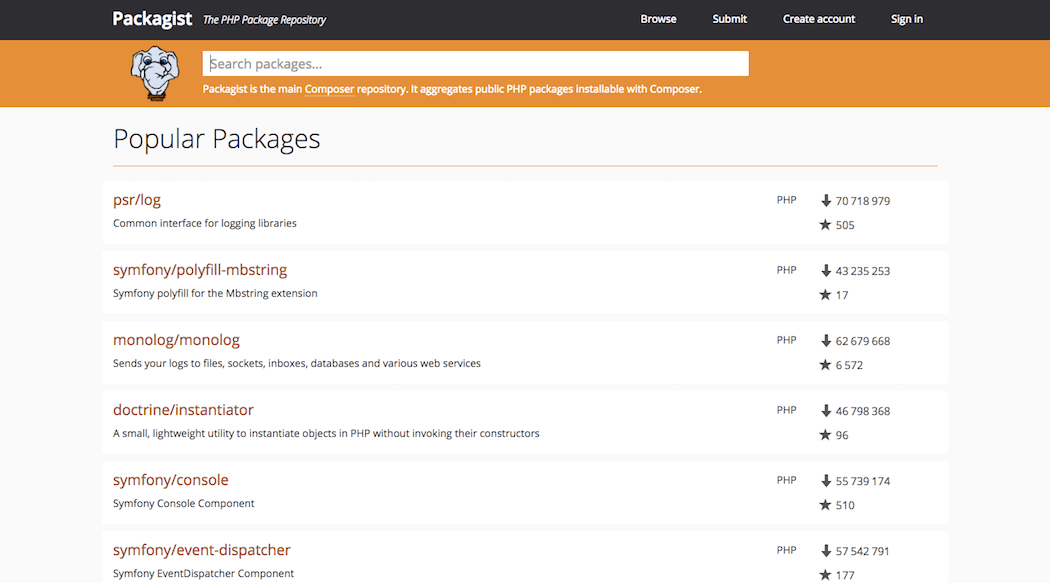The height and width of the screenshot is (583, 1050).
Task: Click the star icon beside 177
Action: tap(825, 575)
